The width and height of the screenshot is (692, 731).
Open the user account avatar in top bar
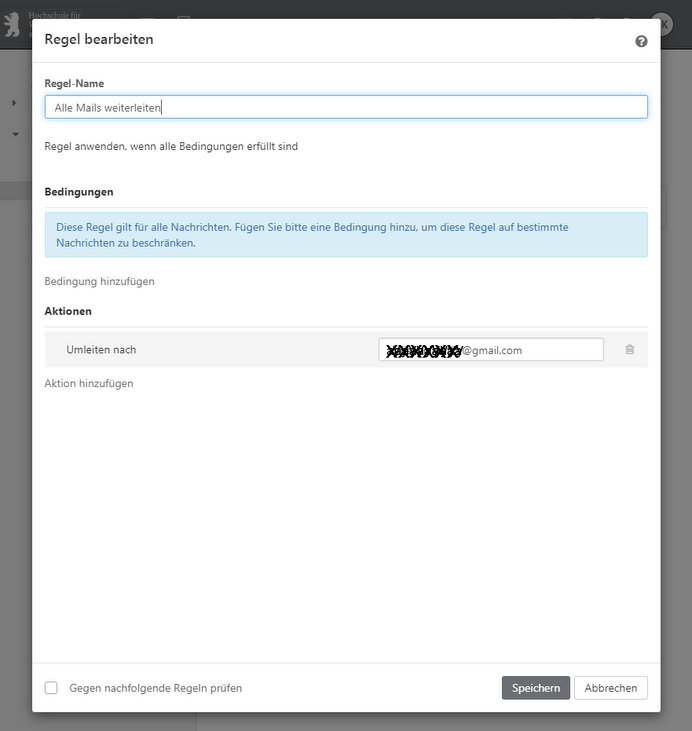coord(661,25)
